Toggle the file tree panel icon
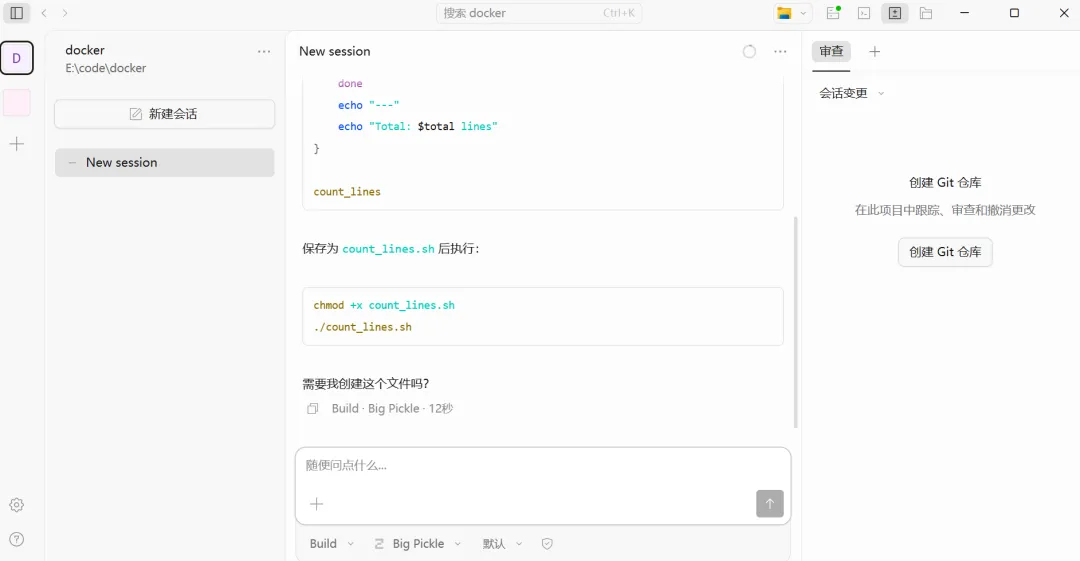The width and height of the screenshot is (1080, 561). (x=926, y=13)
